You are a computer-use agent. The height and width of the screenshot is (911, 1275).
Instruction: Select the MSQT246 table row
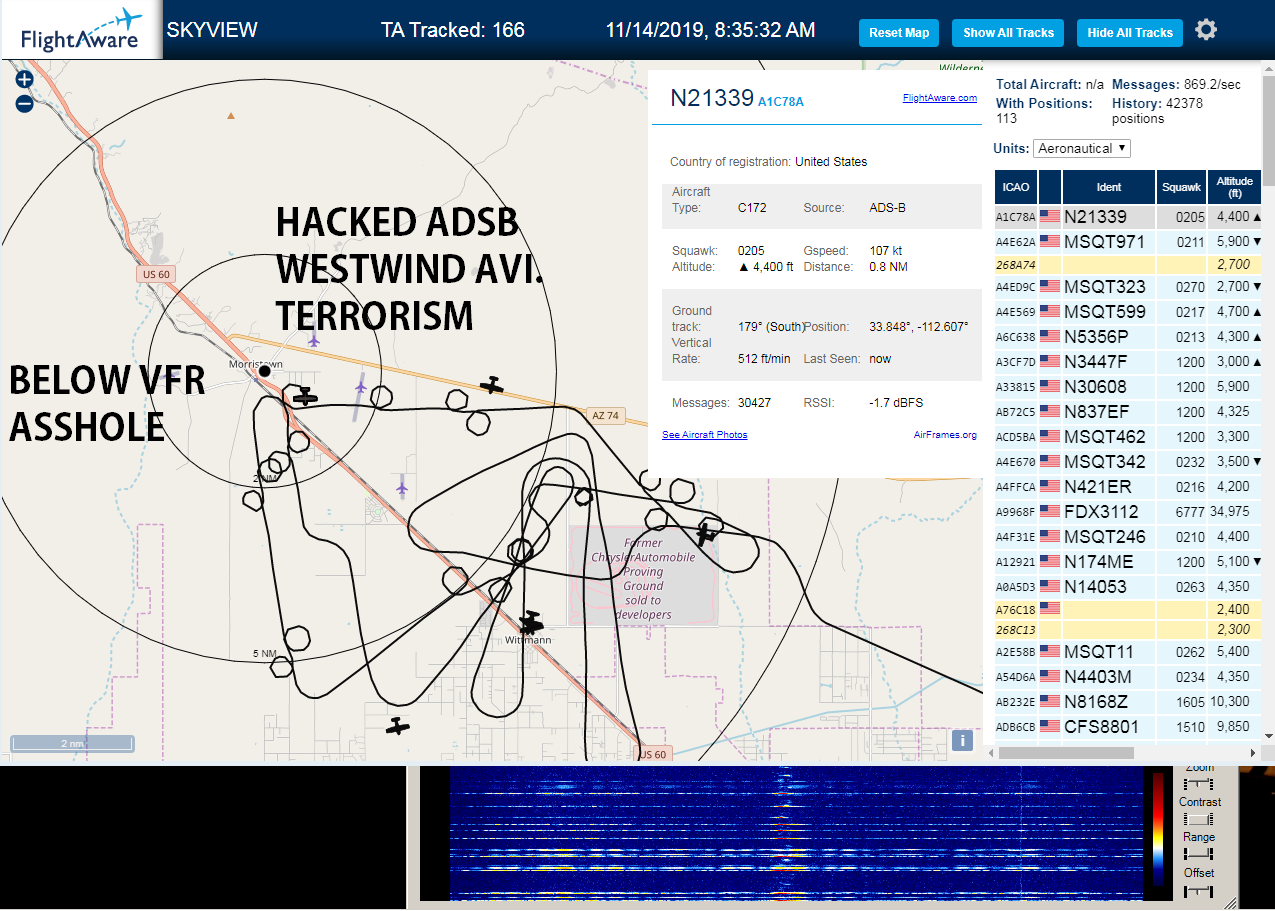pyautogui.click(x=1128, y=537)
